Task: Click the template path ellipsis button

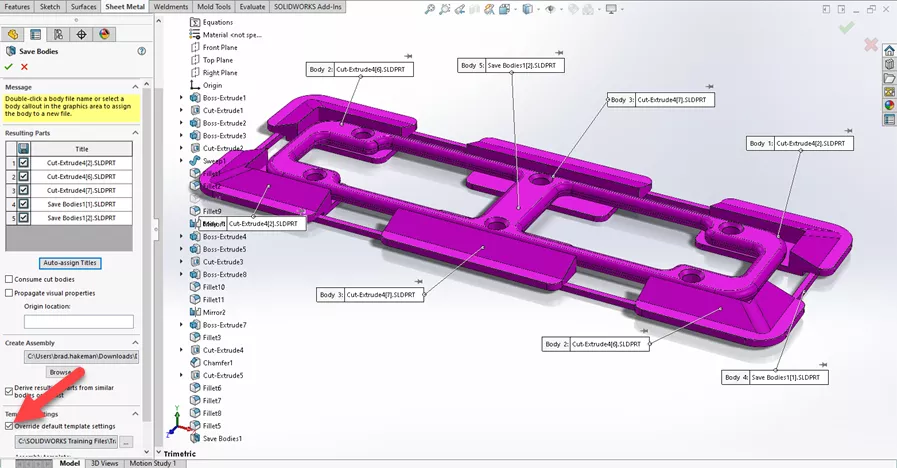Action: 126,442
